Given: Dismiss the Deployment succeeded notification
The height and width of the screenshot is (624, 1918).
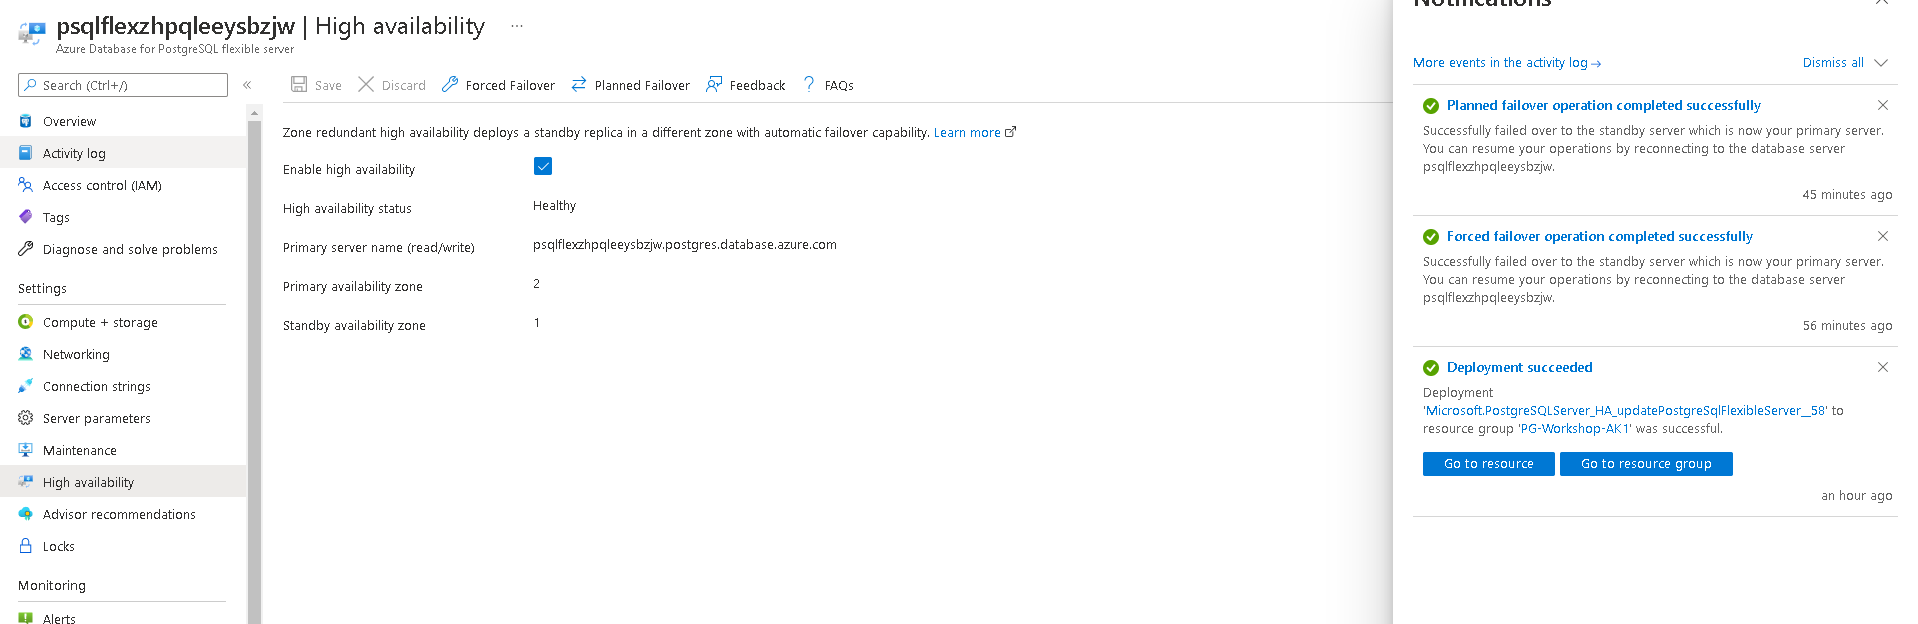Looking at the screenshot, I should [1883, 367].
